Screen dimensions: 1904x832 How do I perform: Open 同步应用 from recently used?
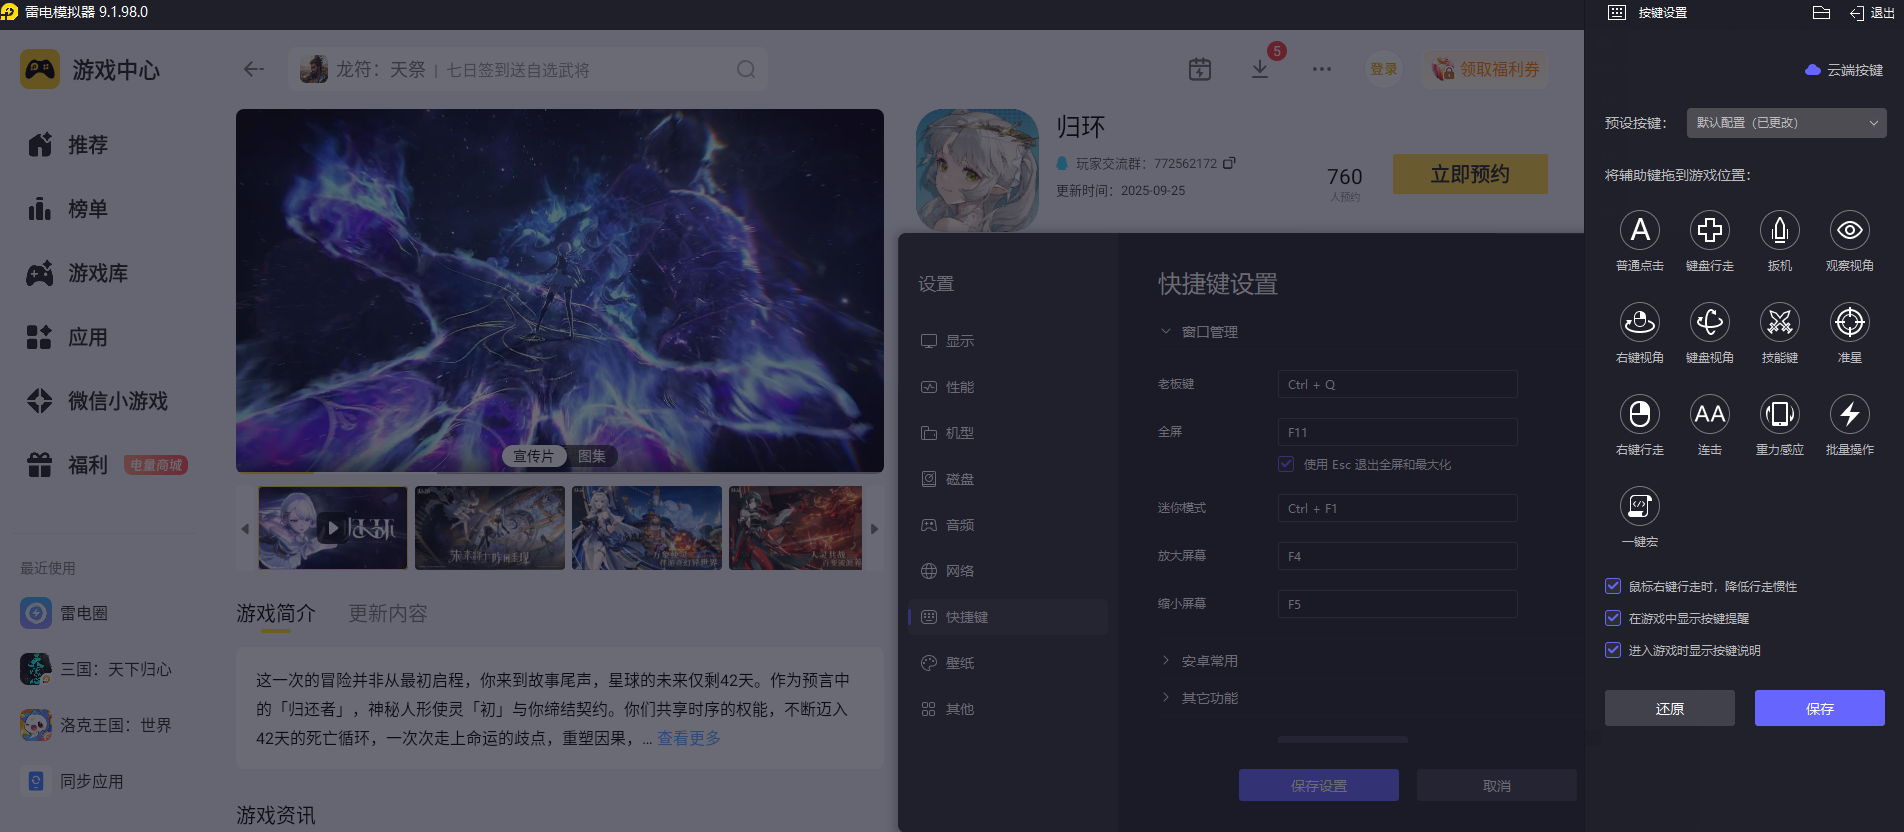point(72,781)
